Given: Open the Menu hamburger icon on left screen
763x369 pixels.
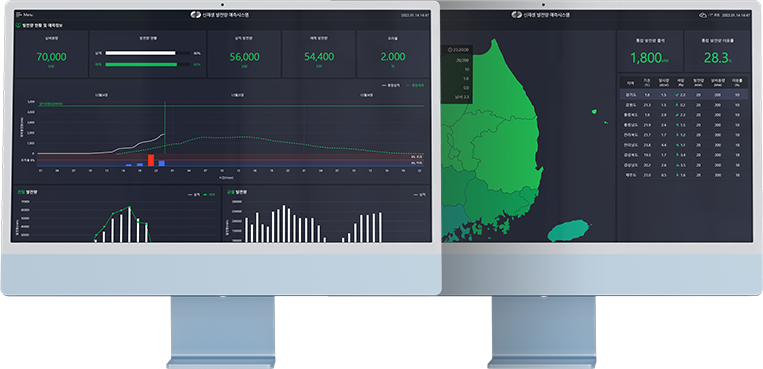Looking at the screenshot, I should pos(19,15).
